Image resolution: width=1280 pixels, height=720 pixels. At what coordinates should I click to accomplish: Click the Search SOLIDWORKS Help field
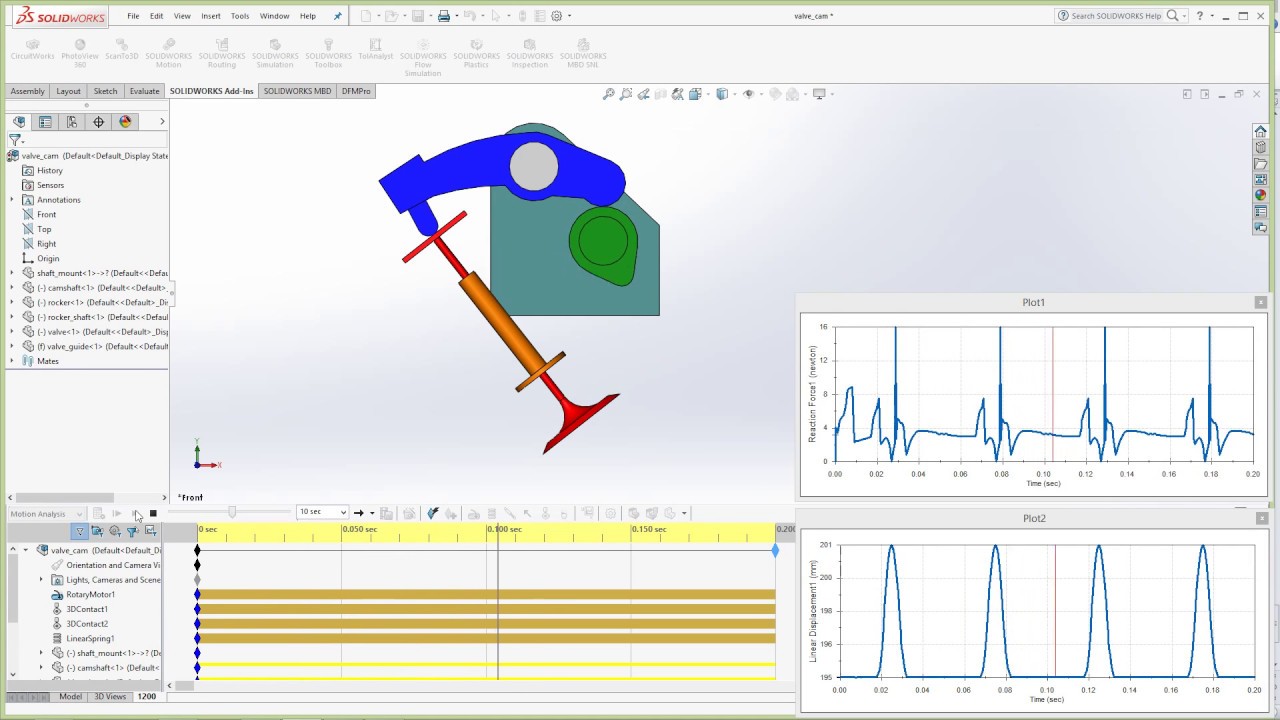[1115, 16]
